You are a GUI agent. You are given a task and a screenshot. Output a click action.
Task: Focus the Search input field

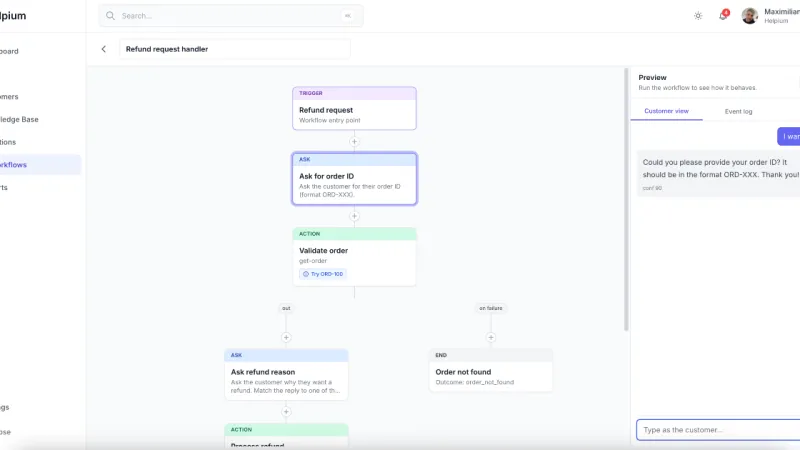(x=231, y=16)
